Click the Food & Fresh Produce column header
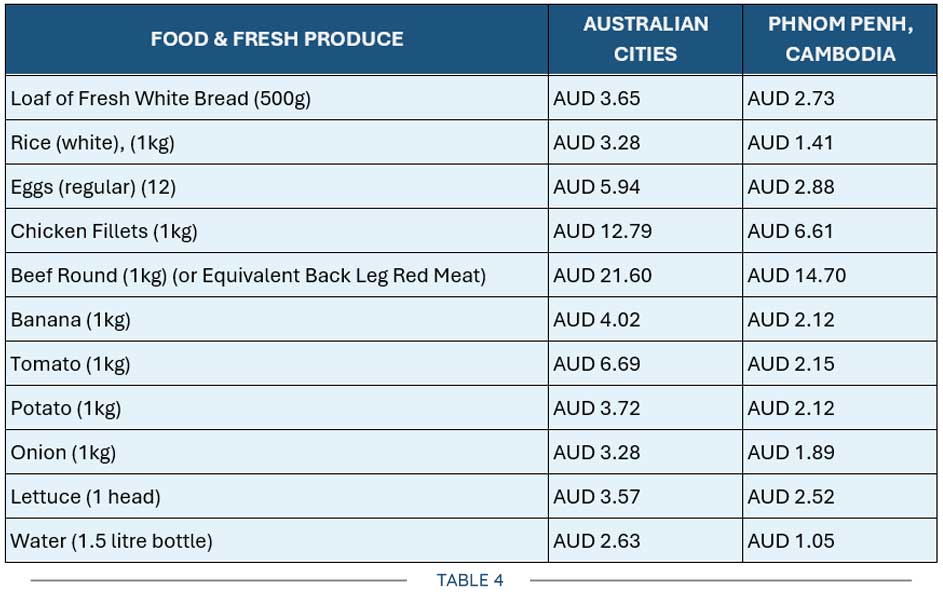The width and height of the screenshot is (943, 602). [x=277, y=39]
